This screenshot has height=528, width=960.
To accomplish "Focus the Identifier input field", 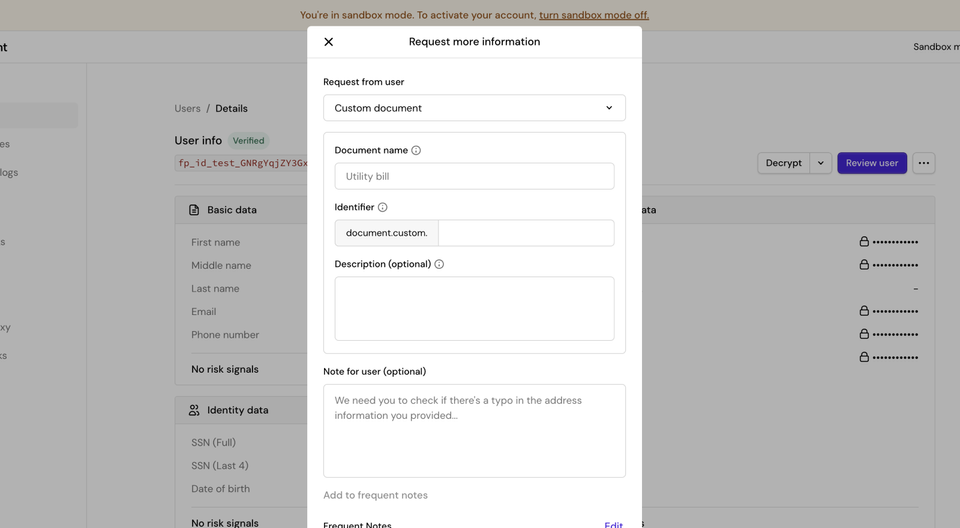I will pyautogui.click(x=525, y=233).
